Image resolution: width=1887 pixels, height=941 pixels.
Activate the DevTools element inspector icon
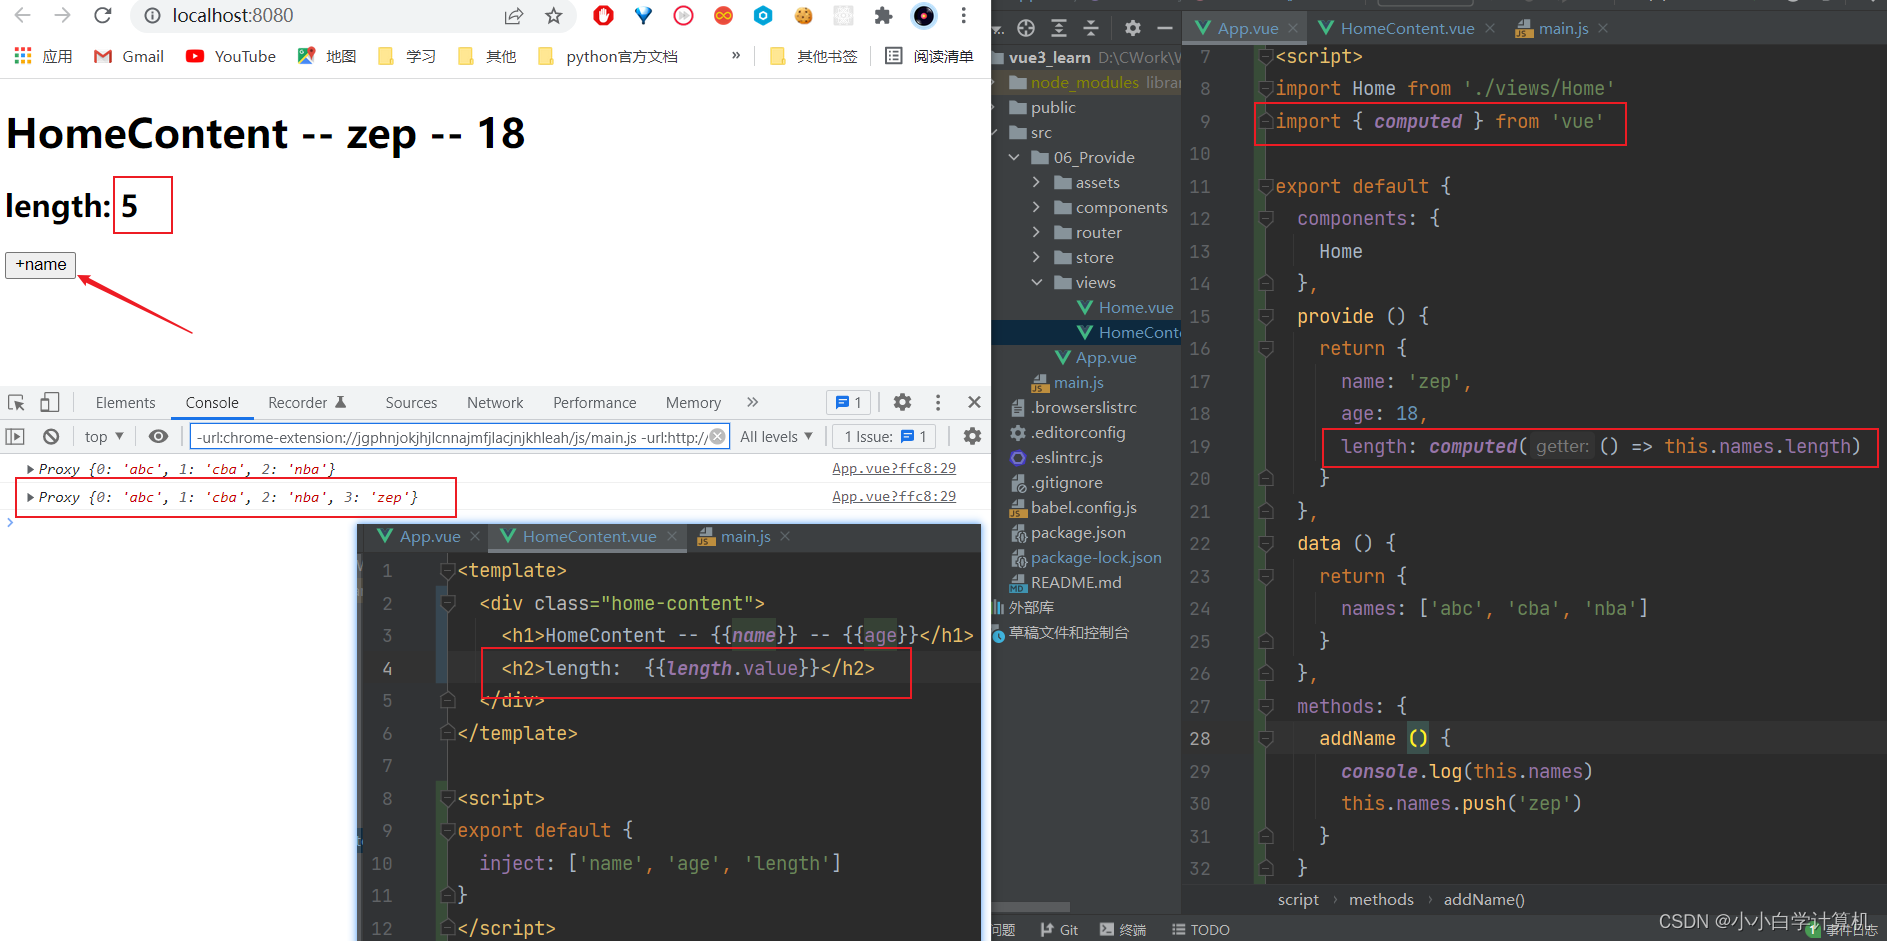point(16,402)
